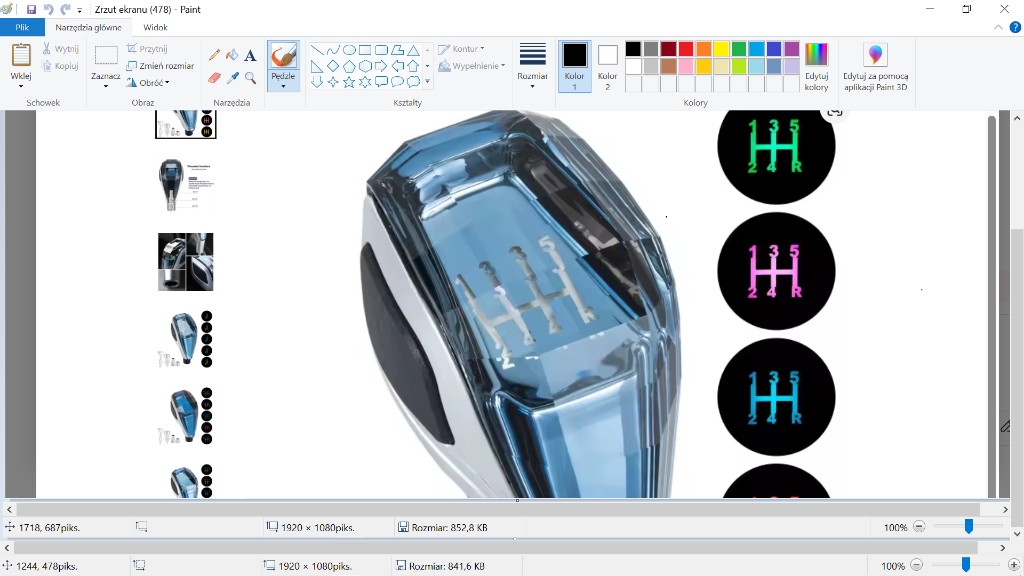This screenshot has height=576, width=1024.
Task: Select the five-point star shape
Action: pyautogui.click(x=349, y=82)
